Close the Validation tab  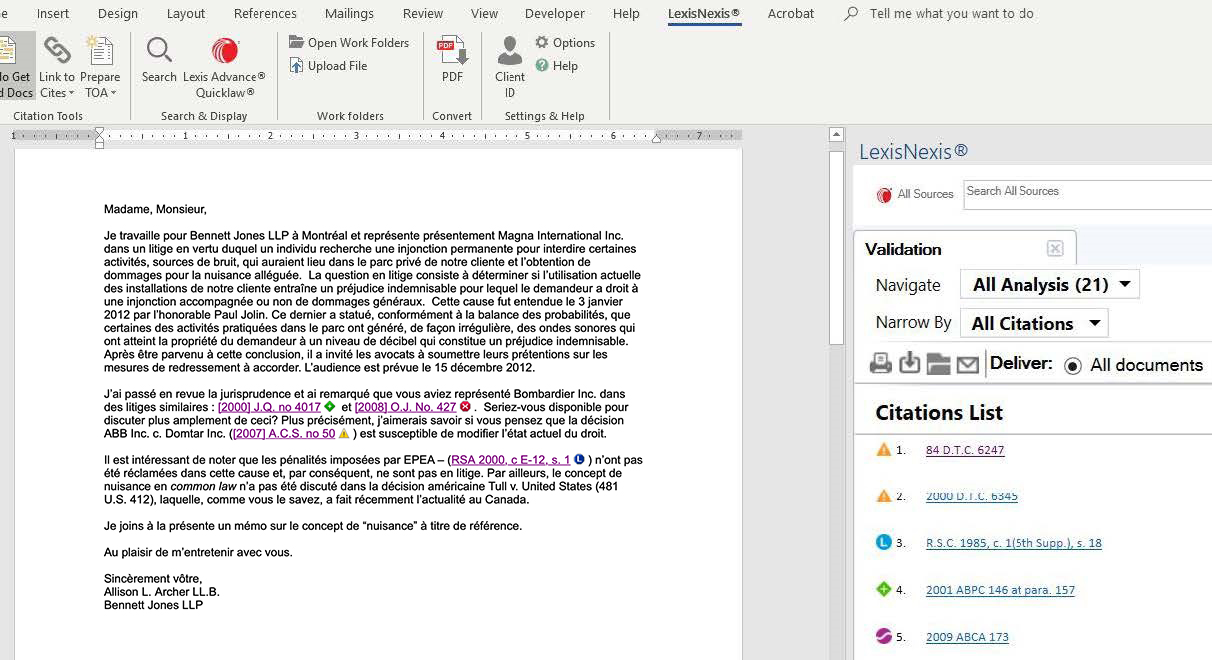click(x=1055, y=249)
